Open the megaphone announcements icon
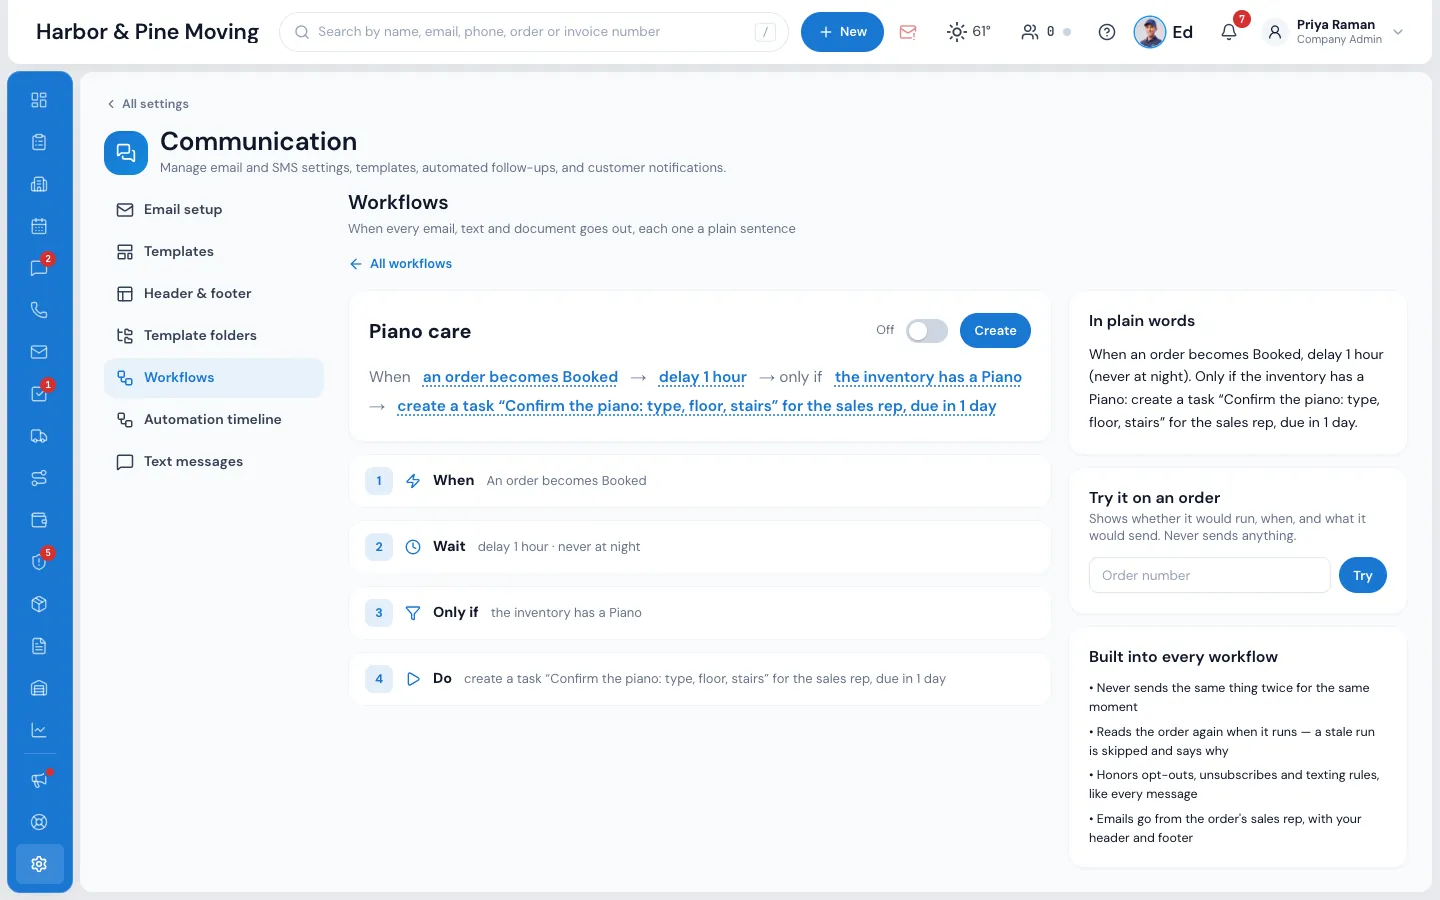 click(x=39, y=780)
